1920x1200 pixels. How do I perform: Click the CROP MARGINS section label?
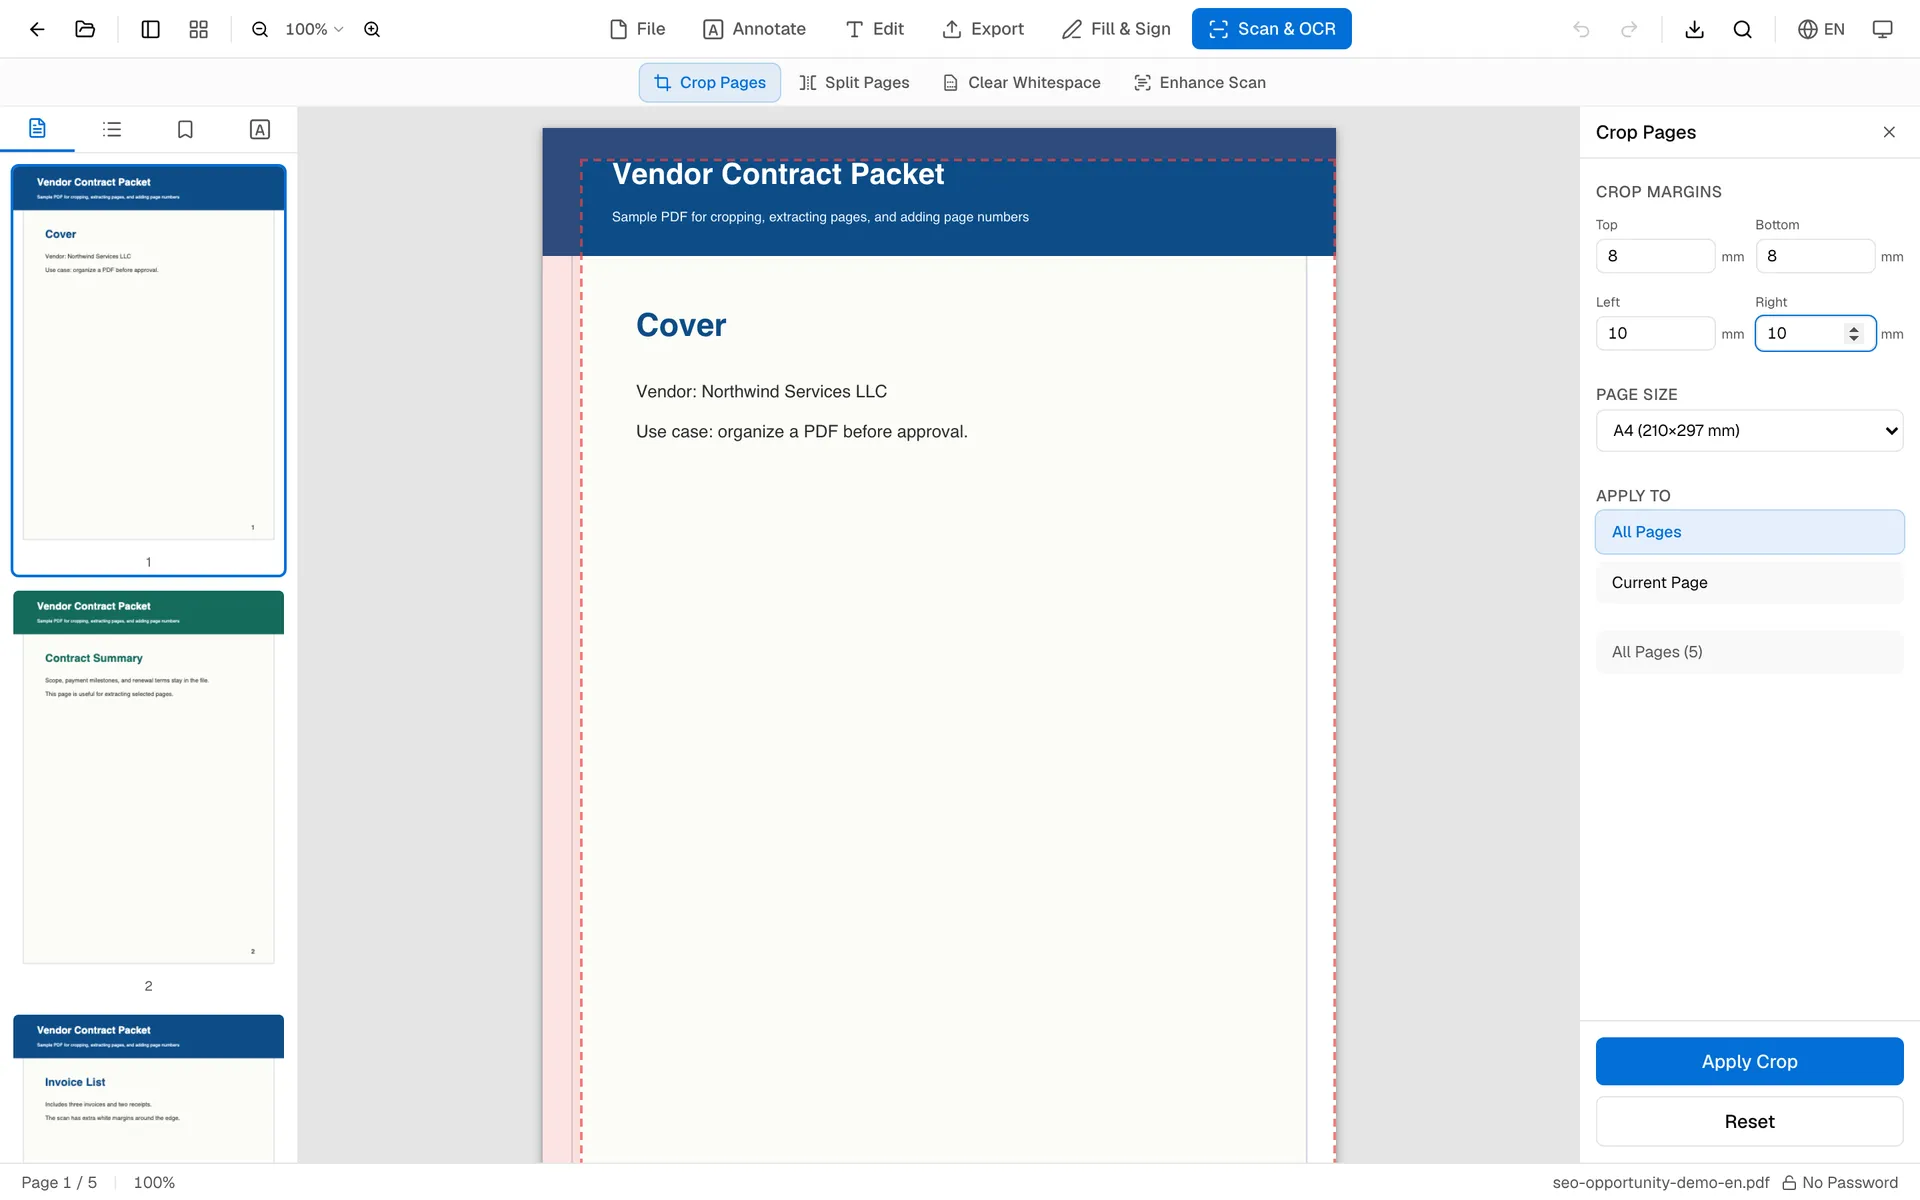pos(1658,192)
